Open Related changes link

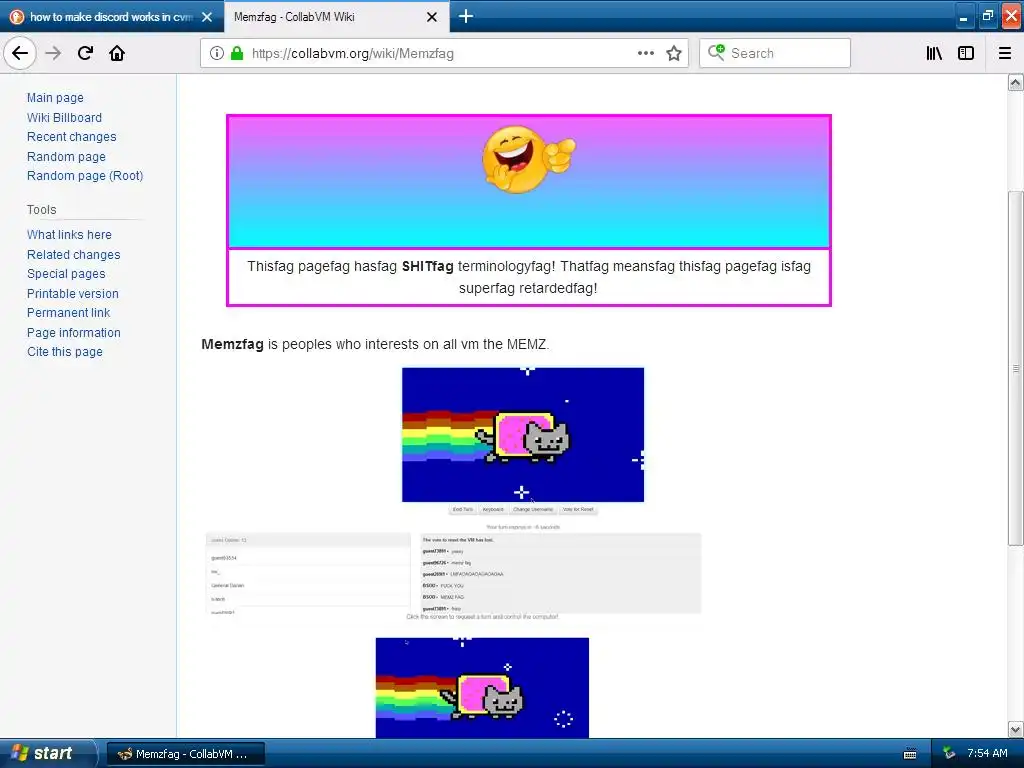click(x=73, y=255)
